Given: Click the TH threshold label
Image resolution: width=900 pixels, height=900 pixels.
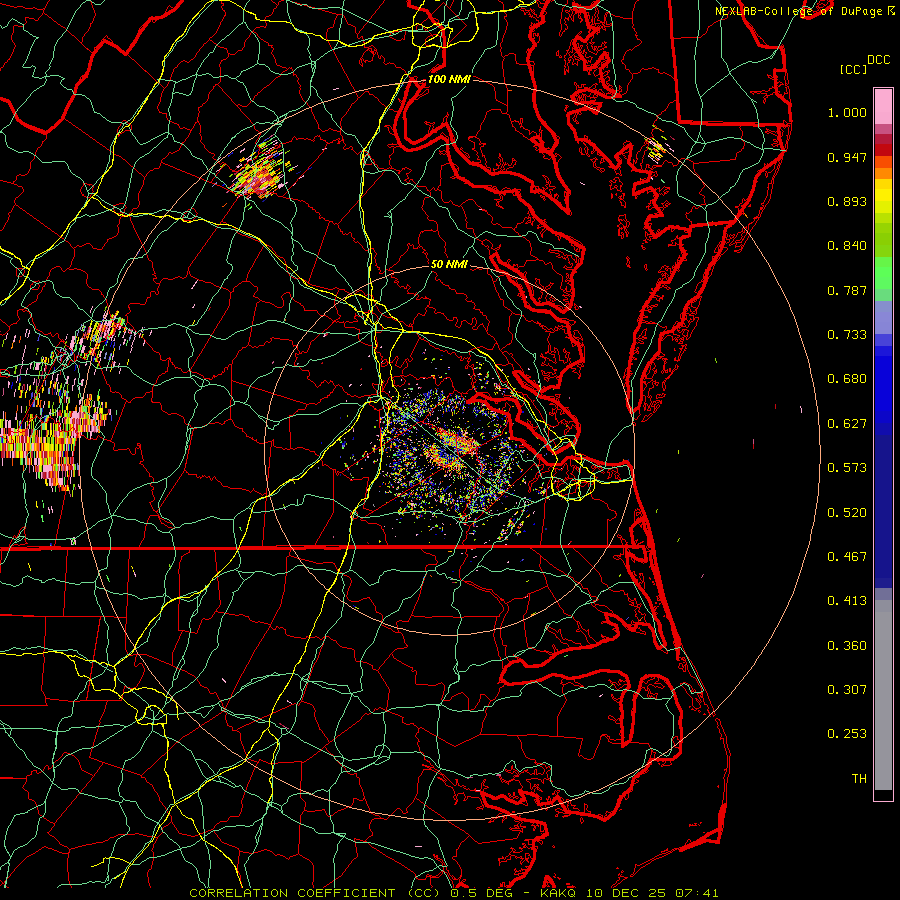Looking at the screenshot, I should coord(859,779).
